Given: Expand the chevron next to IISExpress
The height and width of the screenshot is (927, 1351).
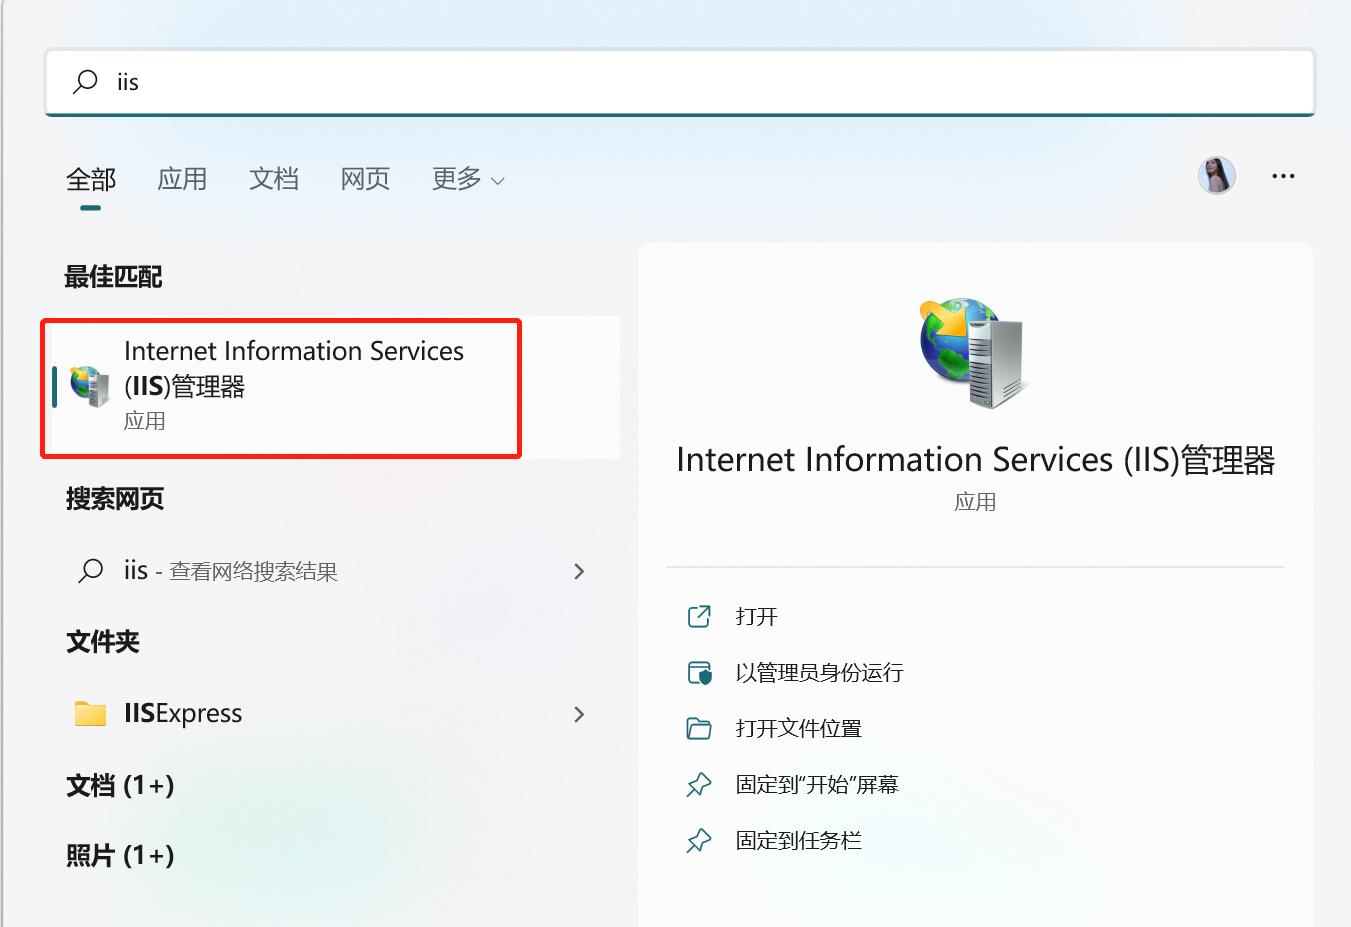Looking at the screenshot, I should (x=579, y=714).
